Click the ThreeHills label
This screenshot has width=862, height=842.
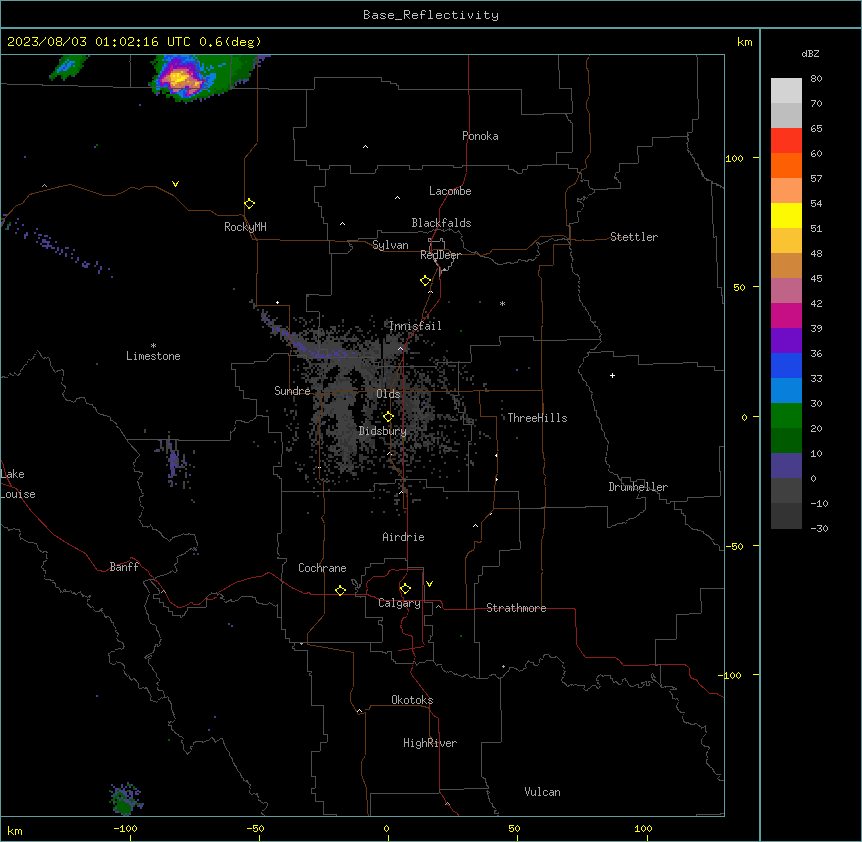click(x=537, y=418)
